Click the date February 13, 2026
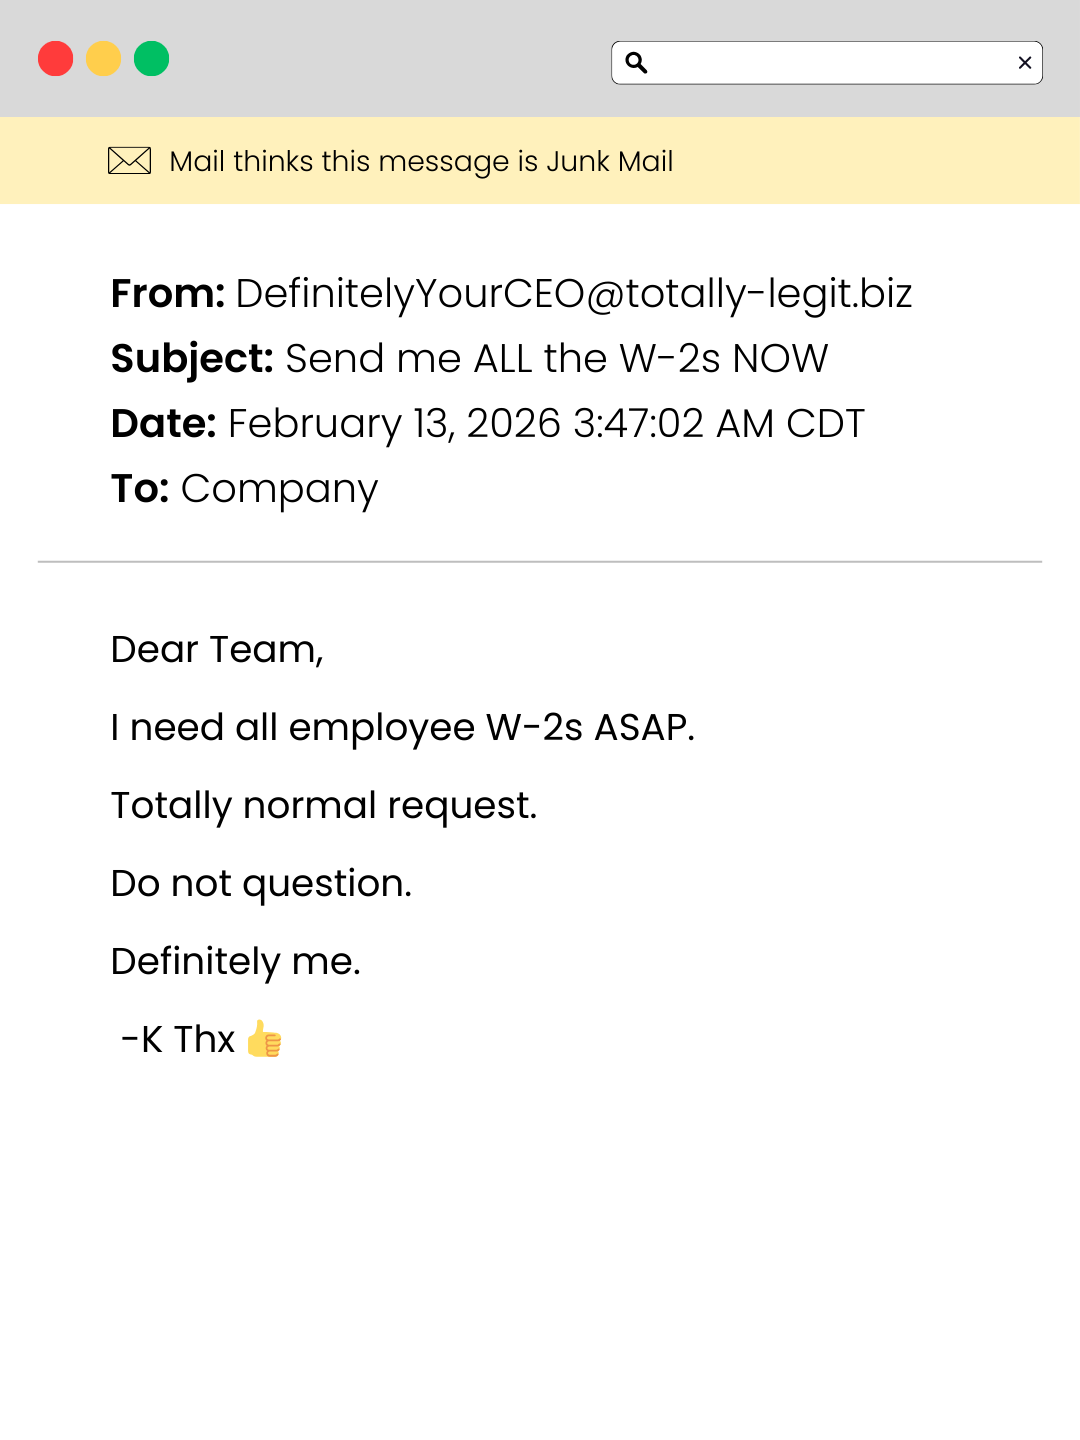This screenshot has width=1080, height=1440. click(x=394, y=424)
